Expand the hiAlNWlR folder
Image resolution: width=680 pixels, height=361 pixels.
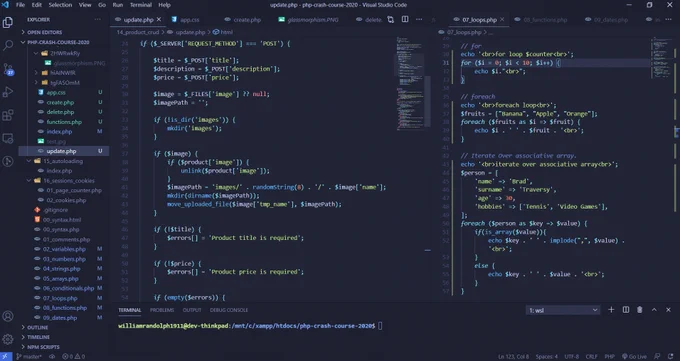tap(63, 72)
